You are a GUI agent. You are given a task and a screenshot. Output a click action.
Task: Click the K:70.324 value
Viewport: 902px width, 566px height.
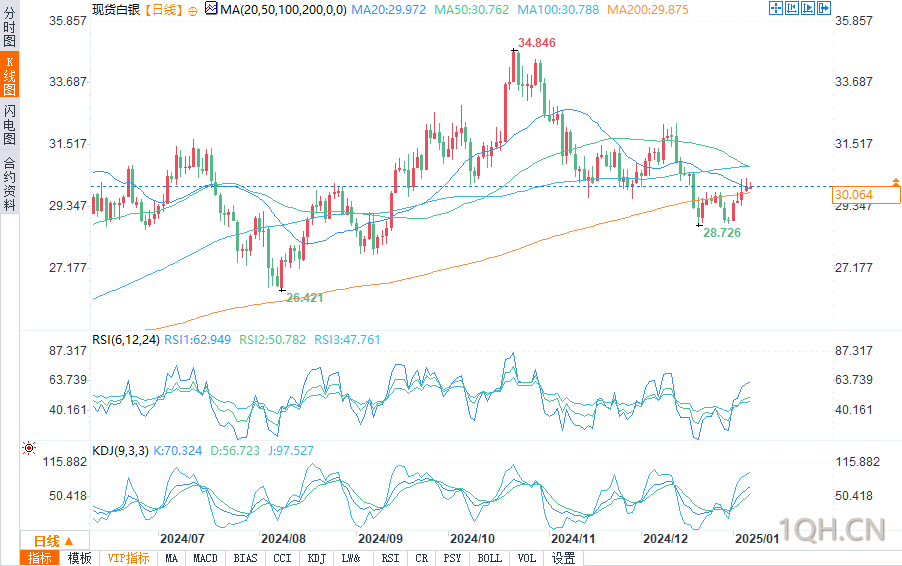click(x=178, y=451)
